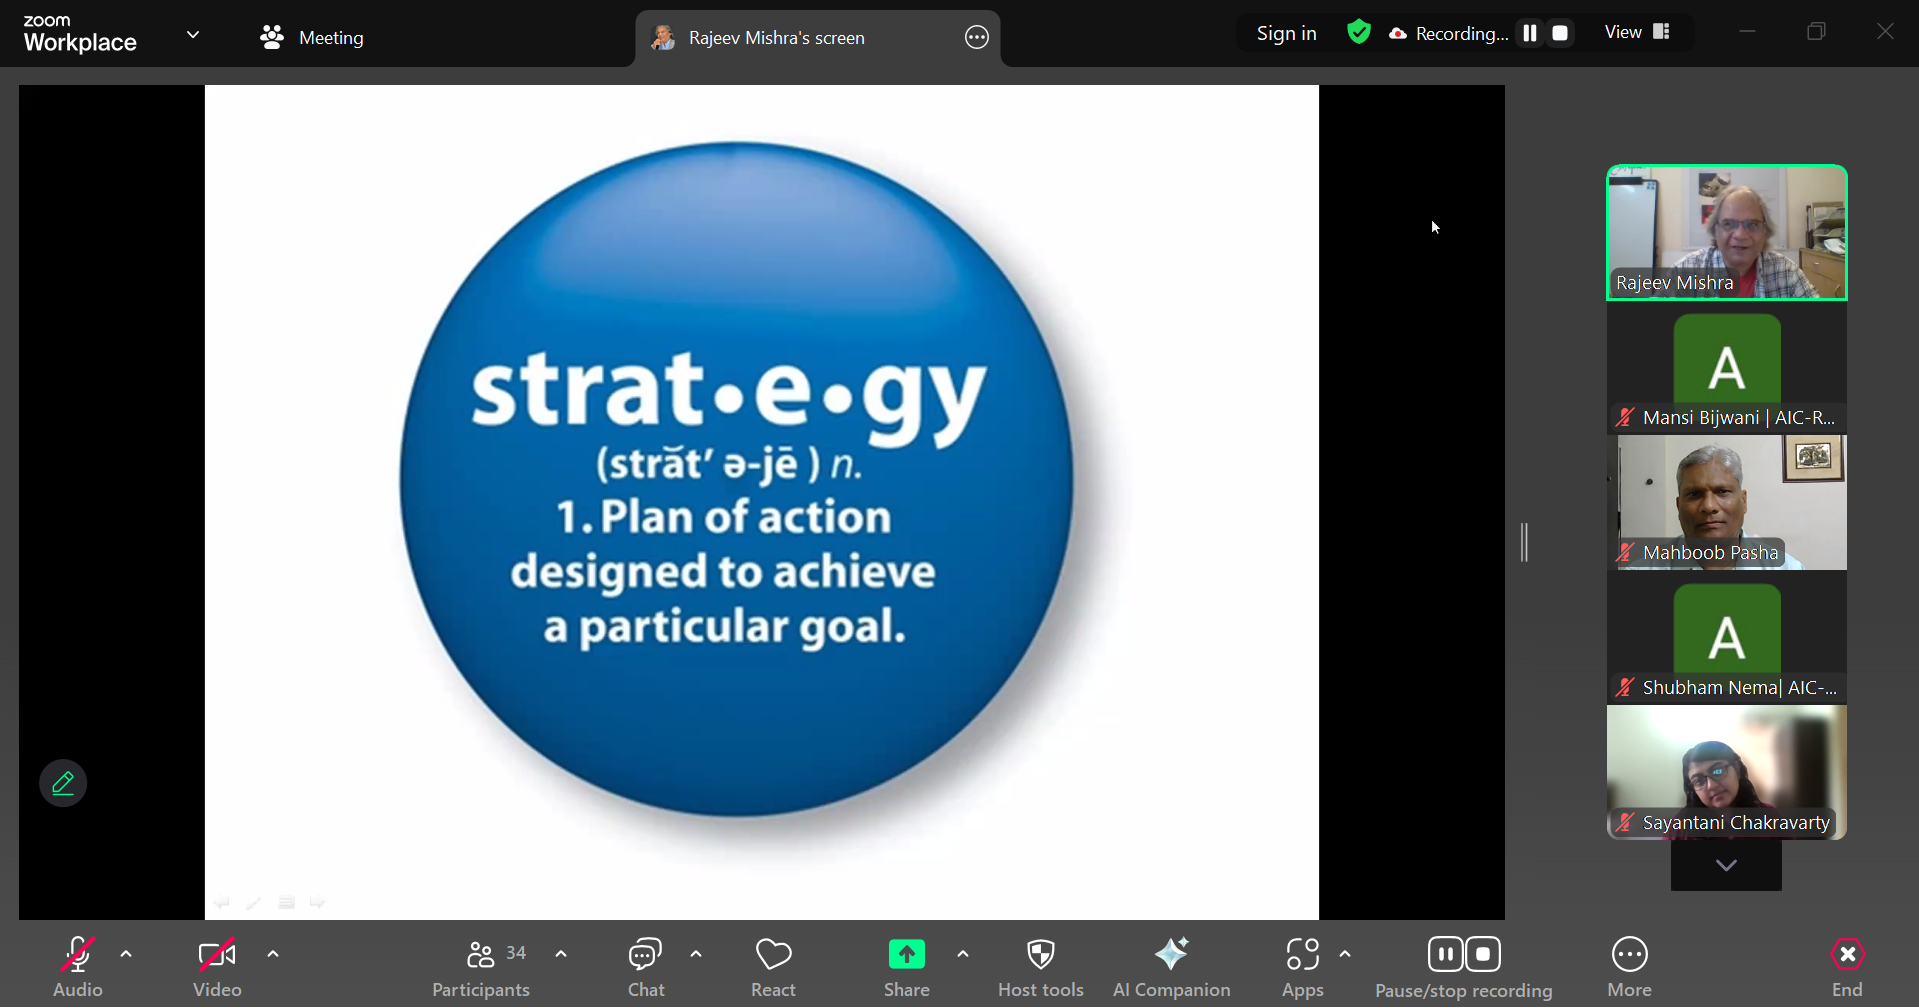Viewport: 1919px width, 1008px height.
Task: Open the View layout menu
Action: pos(1636,32)
